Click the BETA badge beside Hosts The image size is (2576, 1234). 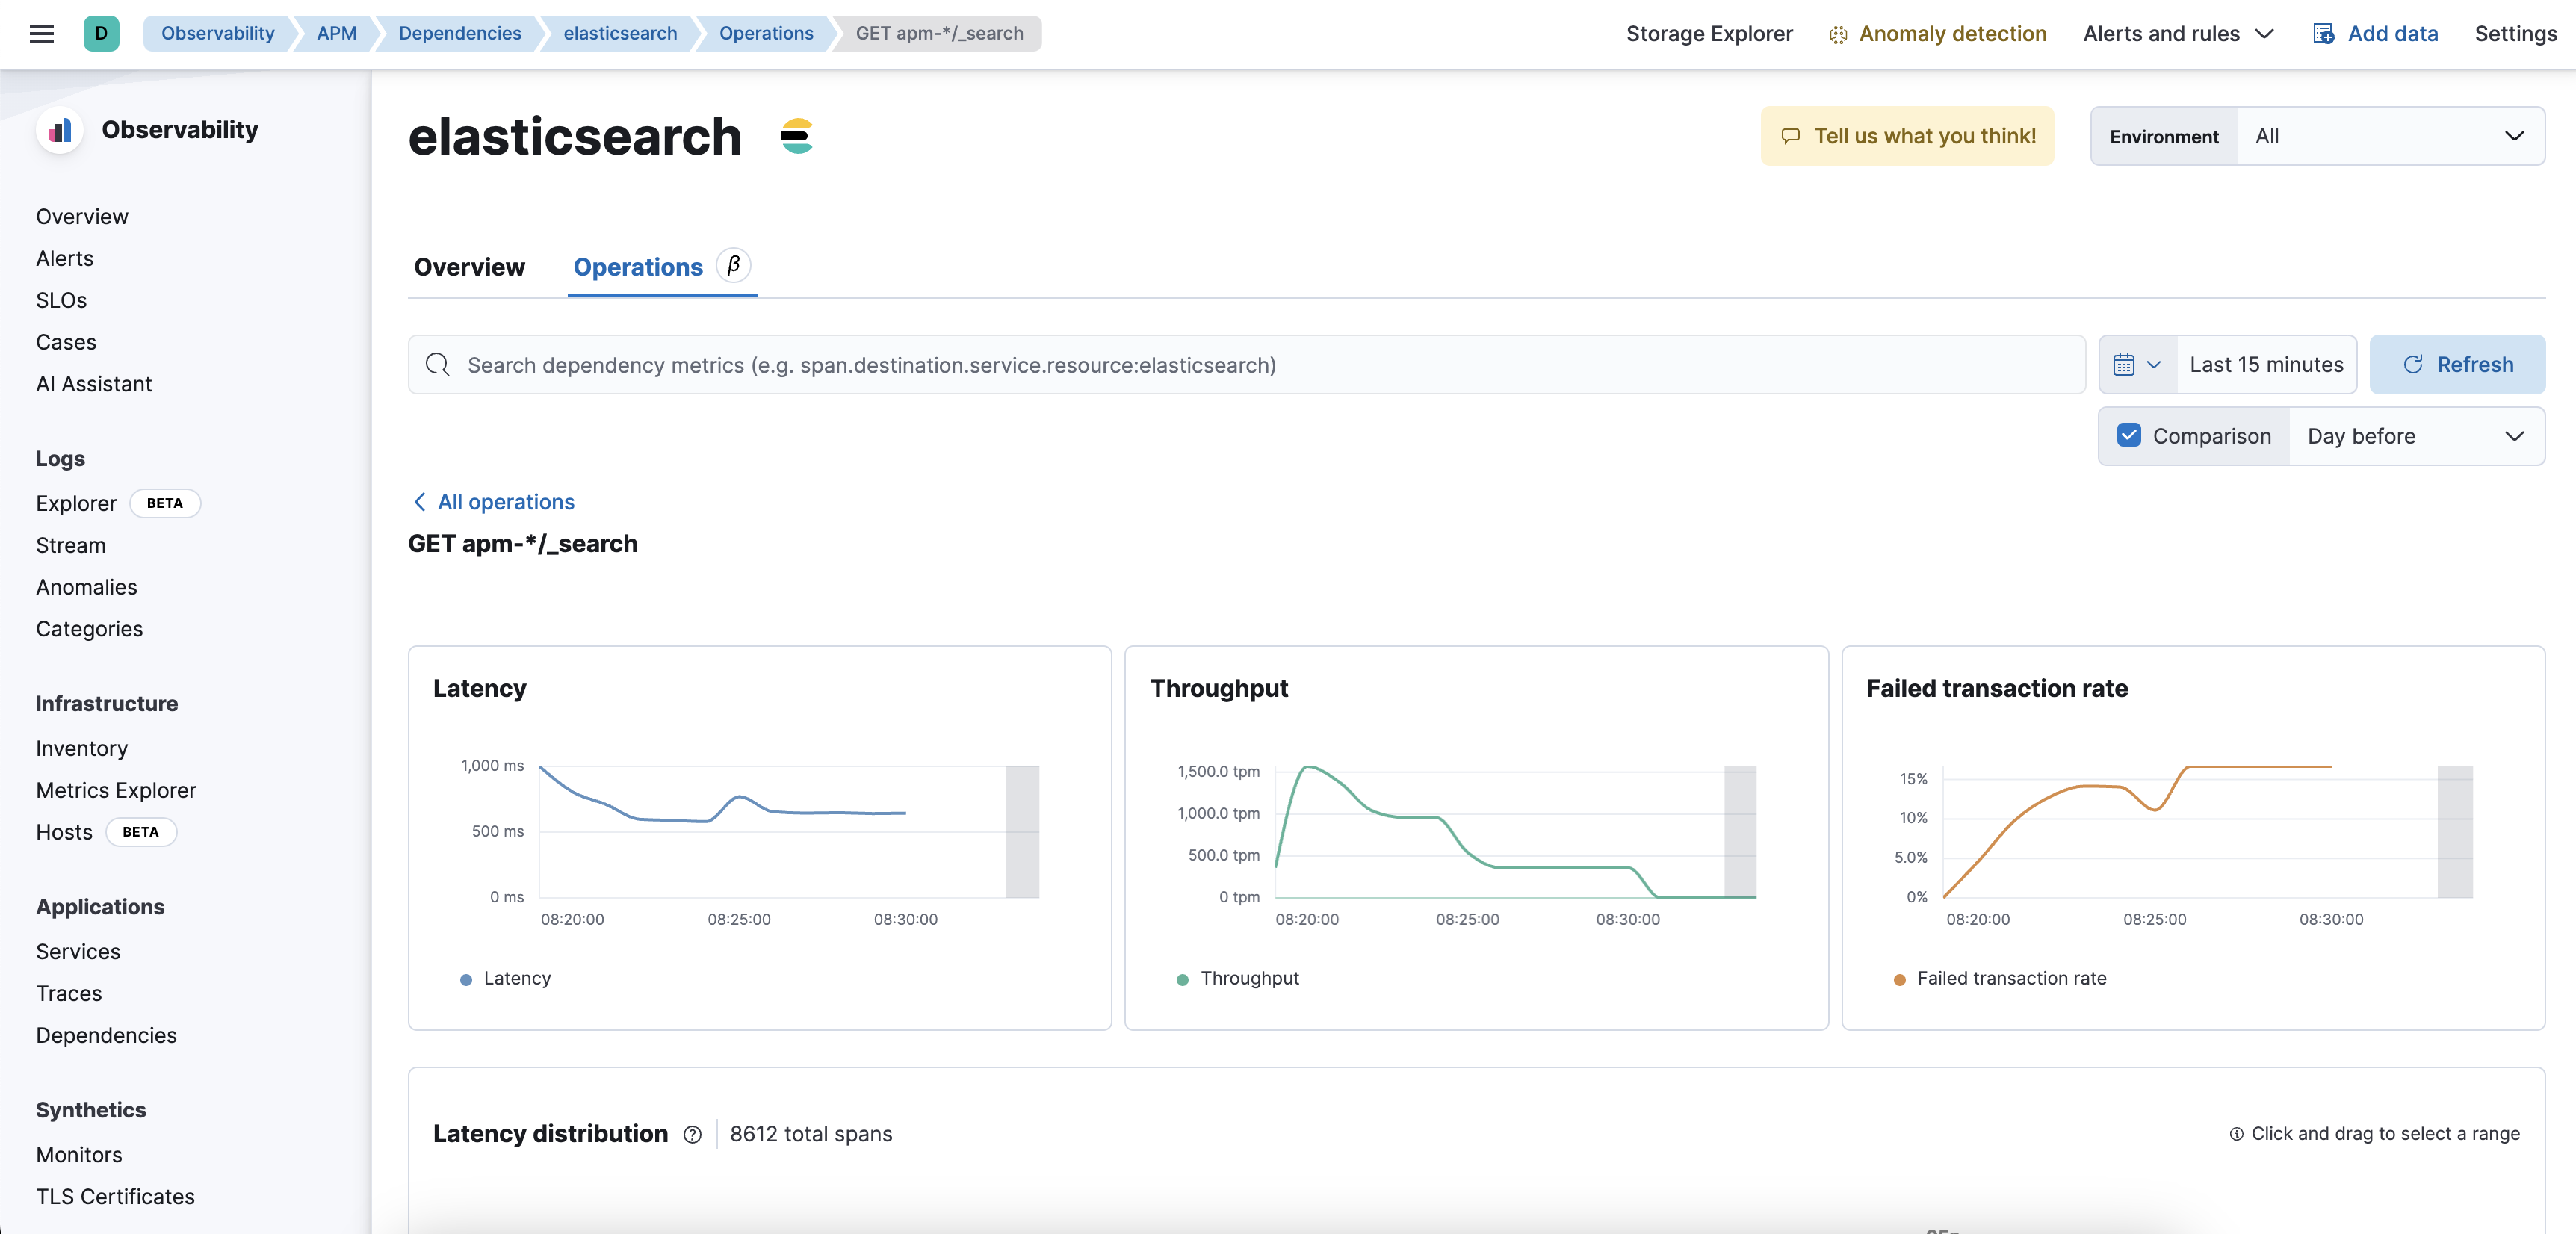(140, 832)
